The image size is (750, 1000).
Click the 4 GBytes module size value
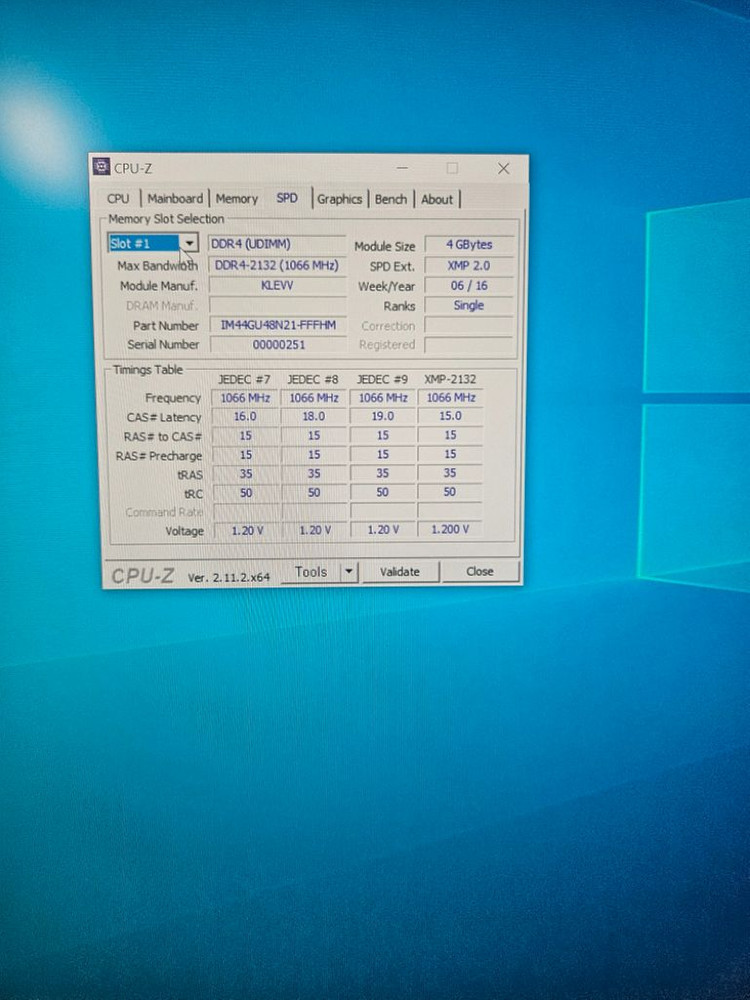click(x=469, y=245)
